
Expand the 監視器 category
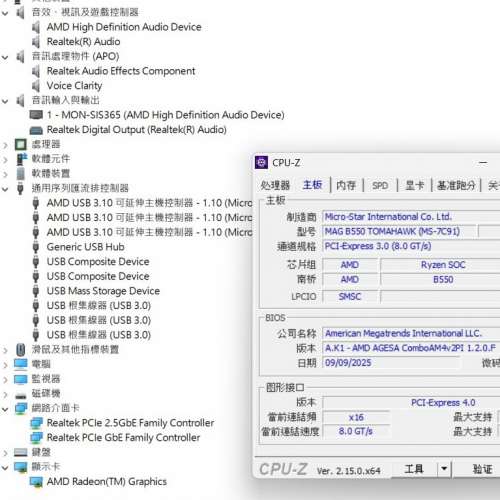(x=5, y=380)
